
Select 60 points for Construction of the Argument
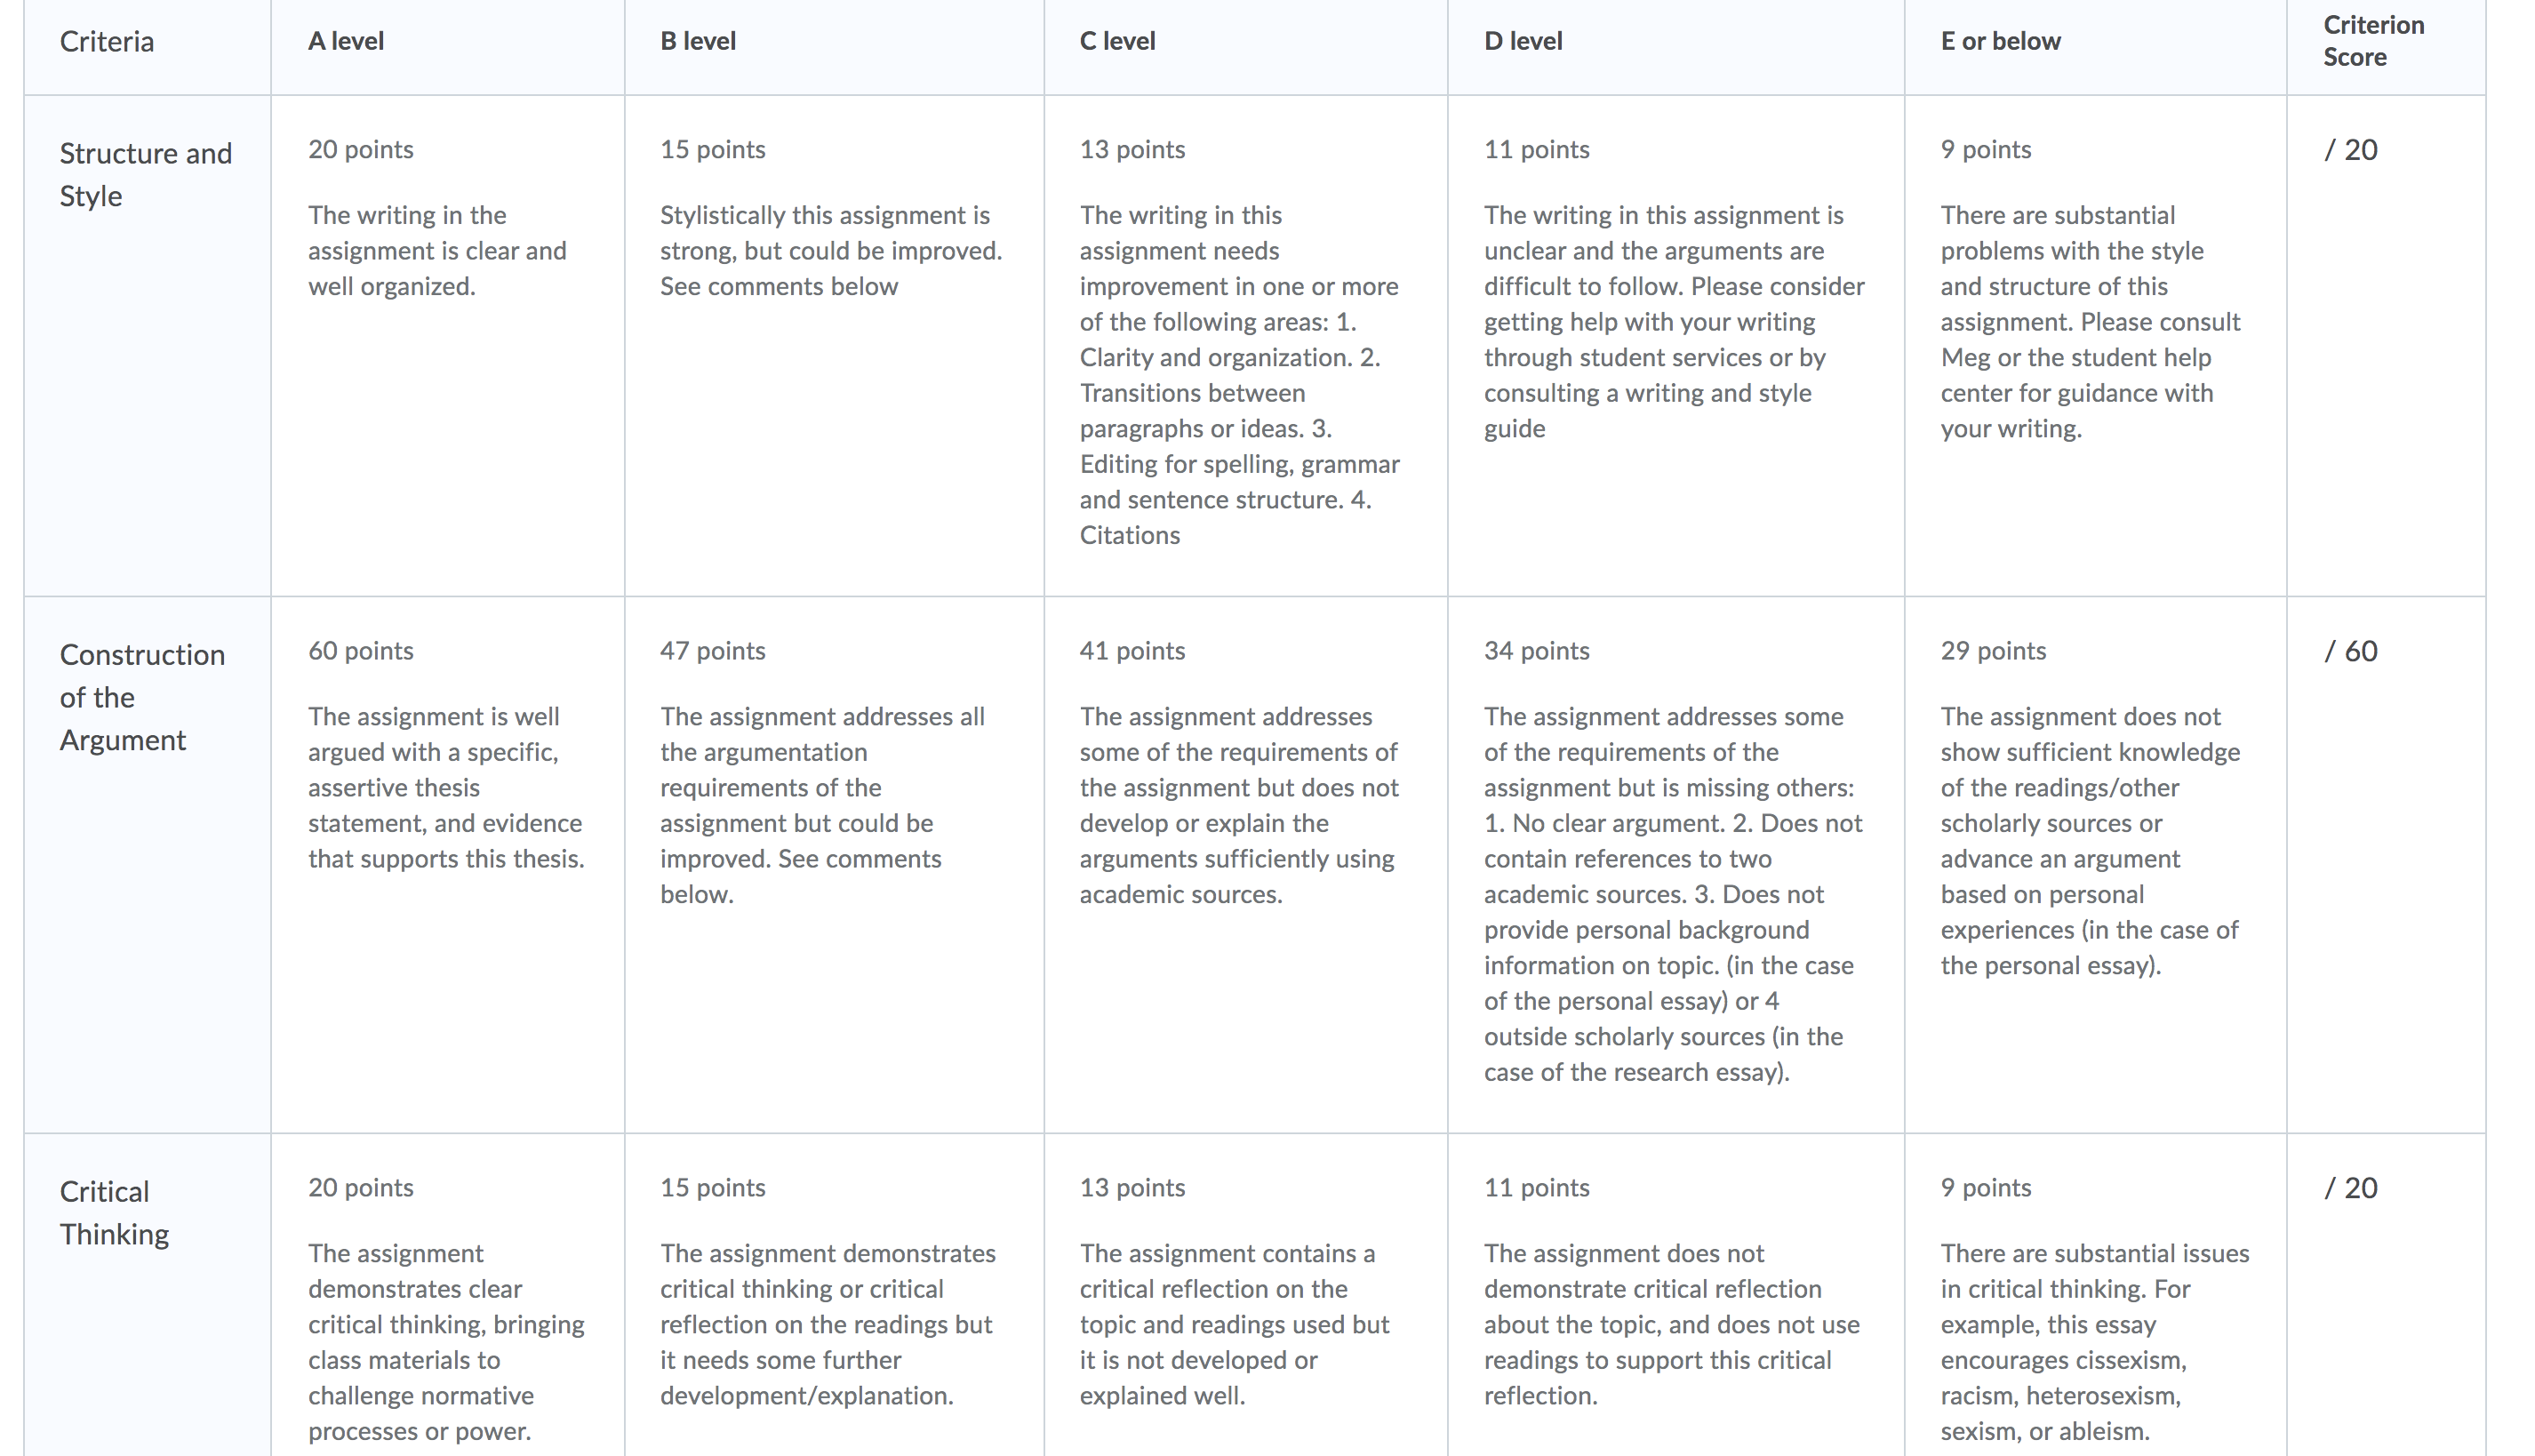tap(447, 865)
